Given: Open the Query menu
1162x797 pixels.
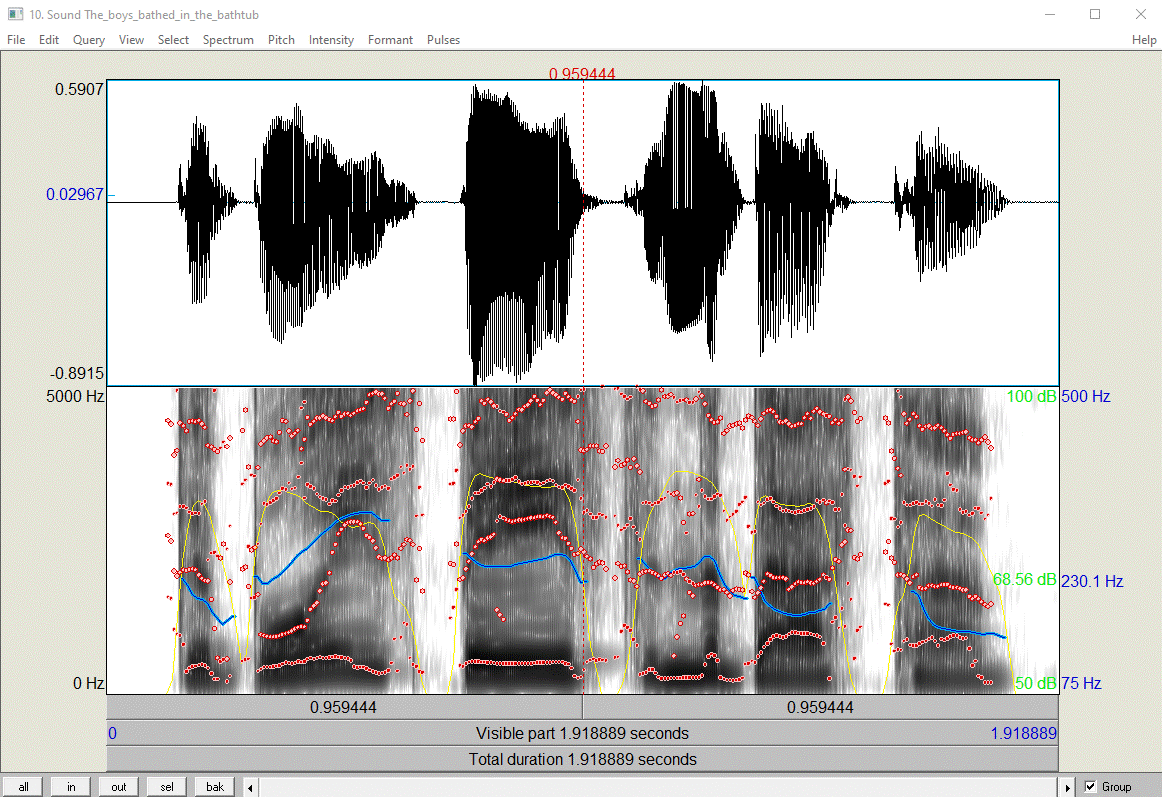Looking at the screenshot, I should (89, 40).
